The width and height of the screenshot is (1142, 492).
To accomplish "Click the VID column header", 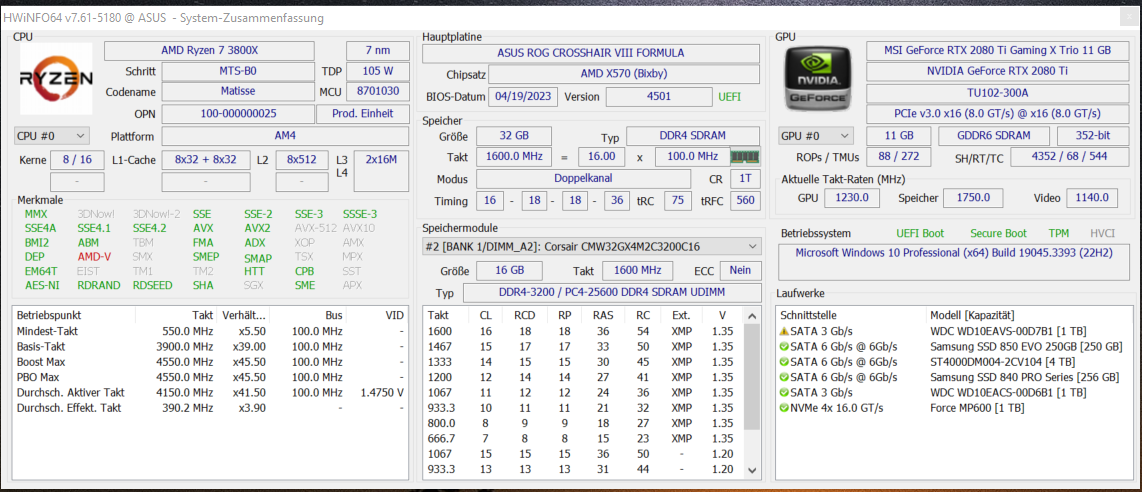I will pyautogui.click(x=377, y=316).
